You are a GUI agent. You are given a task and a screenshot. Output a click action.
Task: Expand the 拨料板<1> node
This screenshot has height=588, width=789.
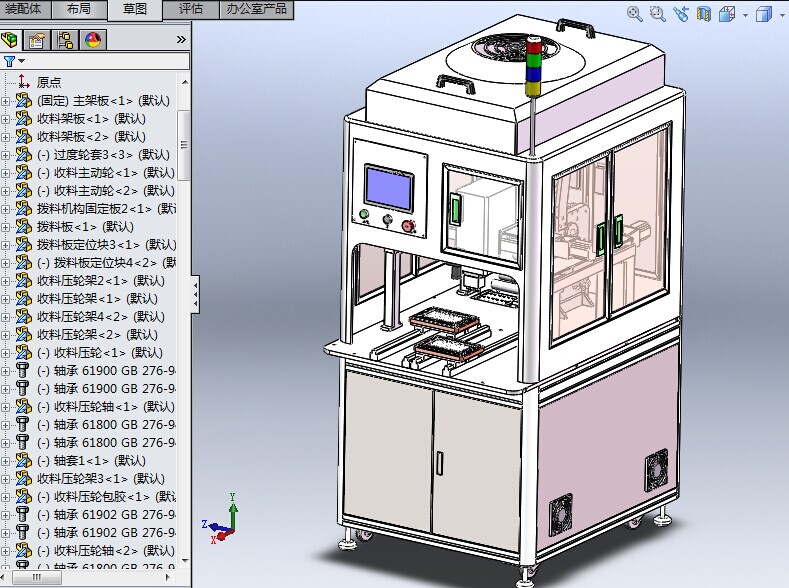pyautogui.click(x=6, y=227)
